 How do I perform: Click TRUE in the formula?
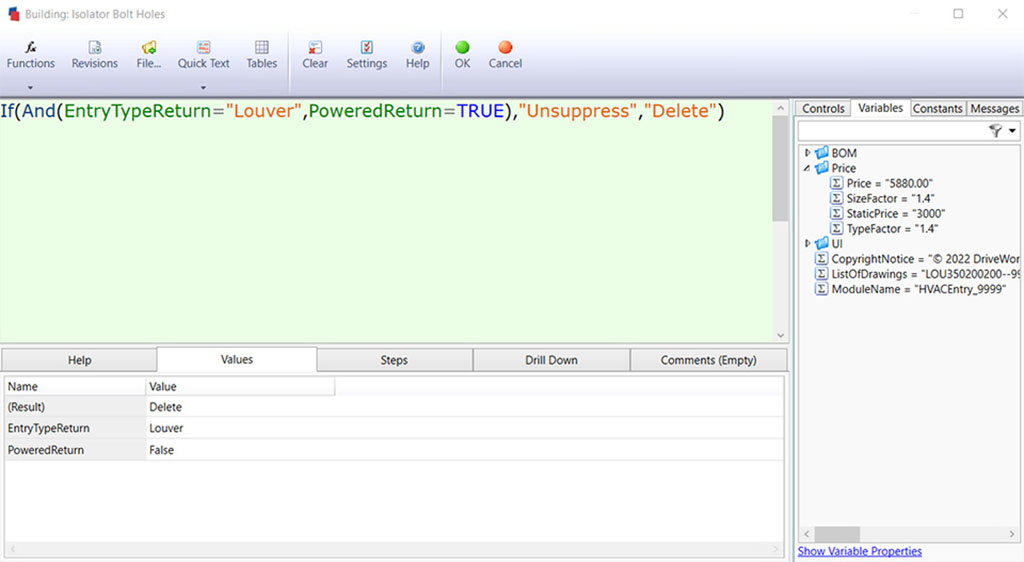480,111
